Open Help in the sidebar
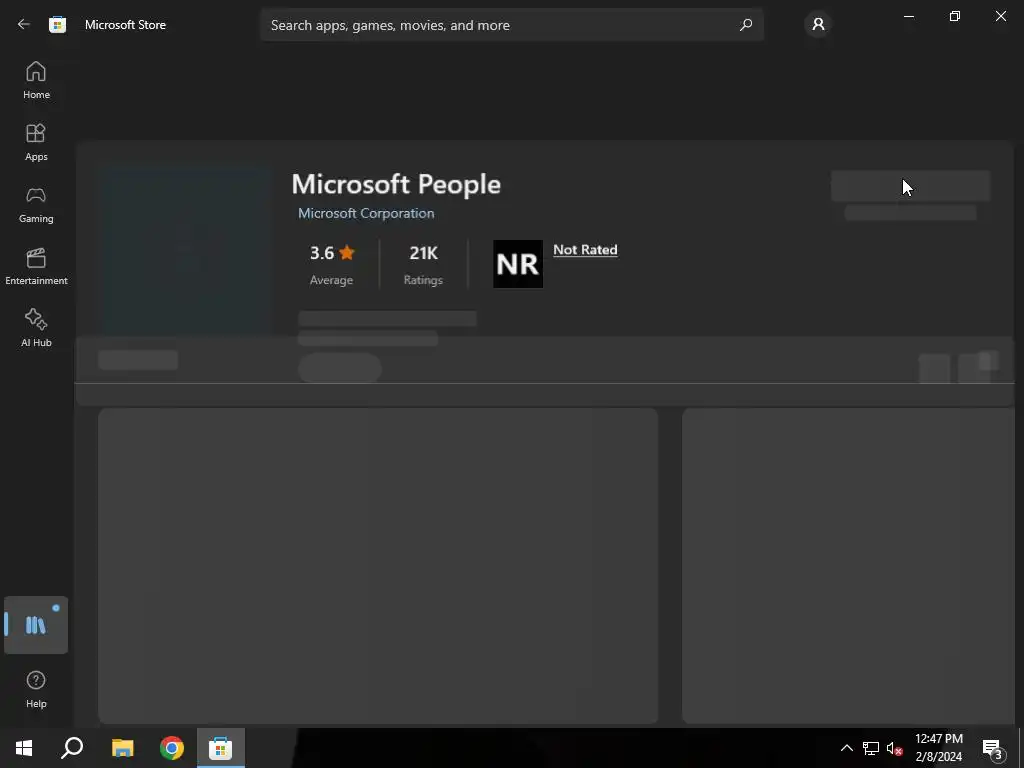Screen dimensions: 1024x768 click(36, 689)
